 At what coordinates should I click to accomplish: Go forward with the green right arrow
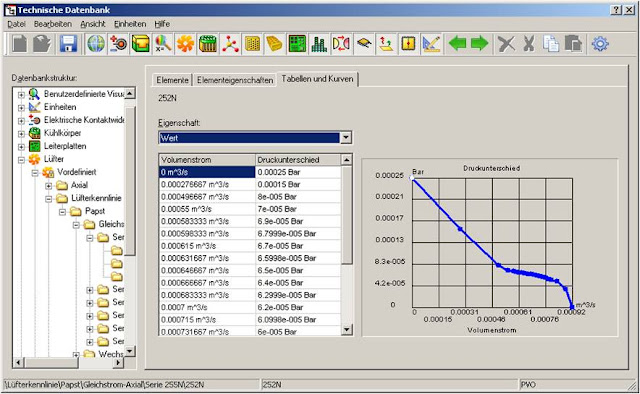[479, 43]
